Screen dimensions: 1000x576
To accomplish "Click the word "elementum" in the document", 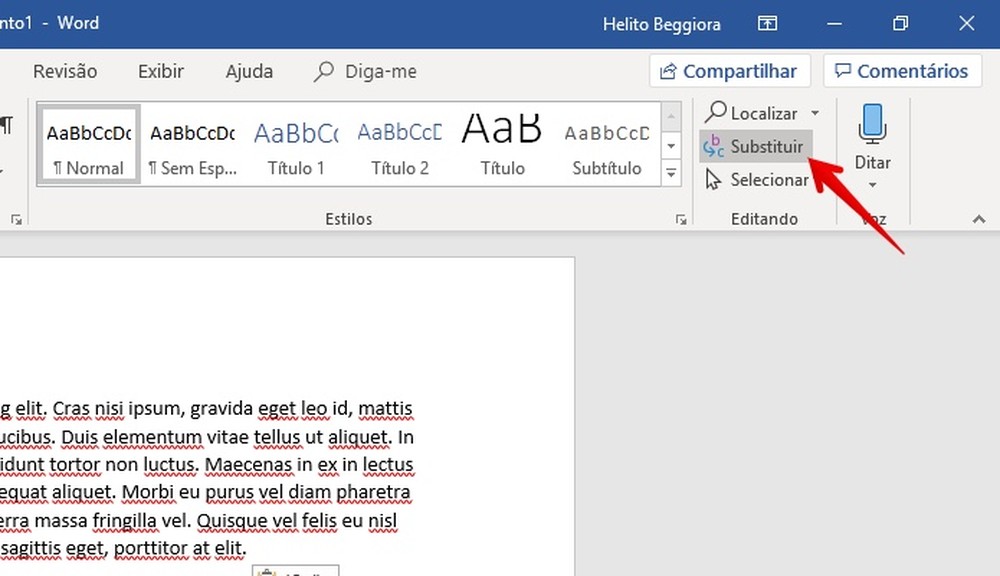I will [x=151, y=437].
